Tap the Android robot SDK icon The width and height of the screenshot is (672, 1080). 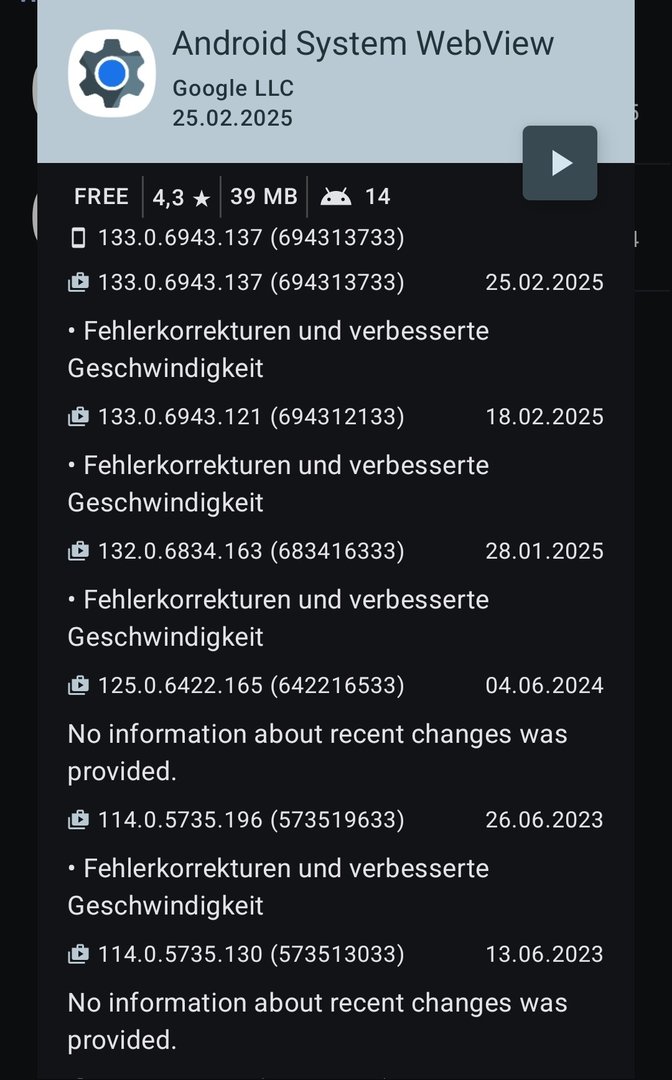coord(336,197)
